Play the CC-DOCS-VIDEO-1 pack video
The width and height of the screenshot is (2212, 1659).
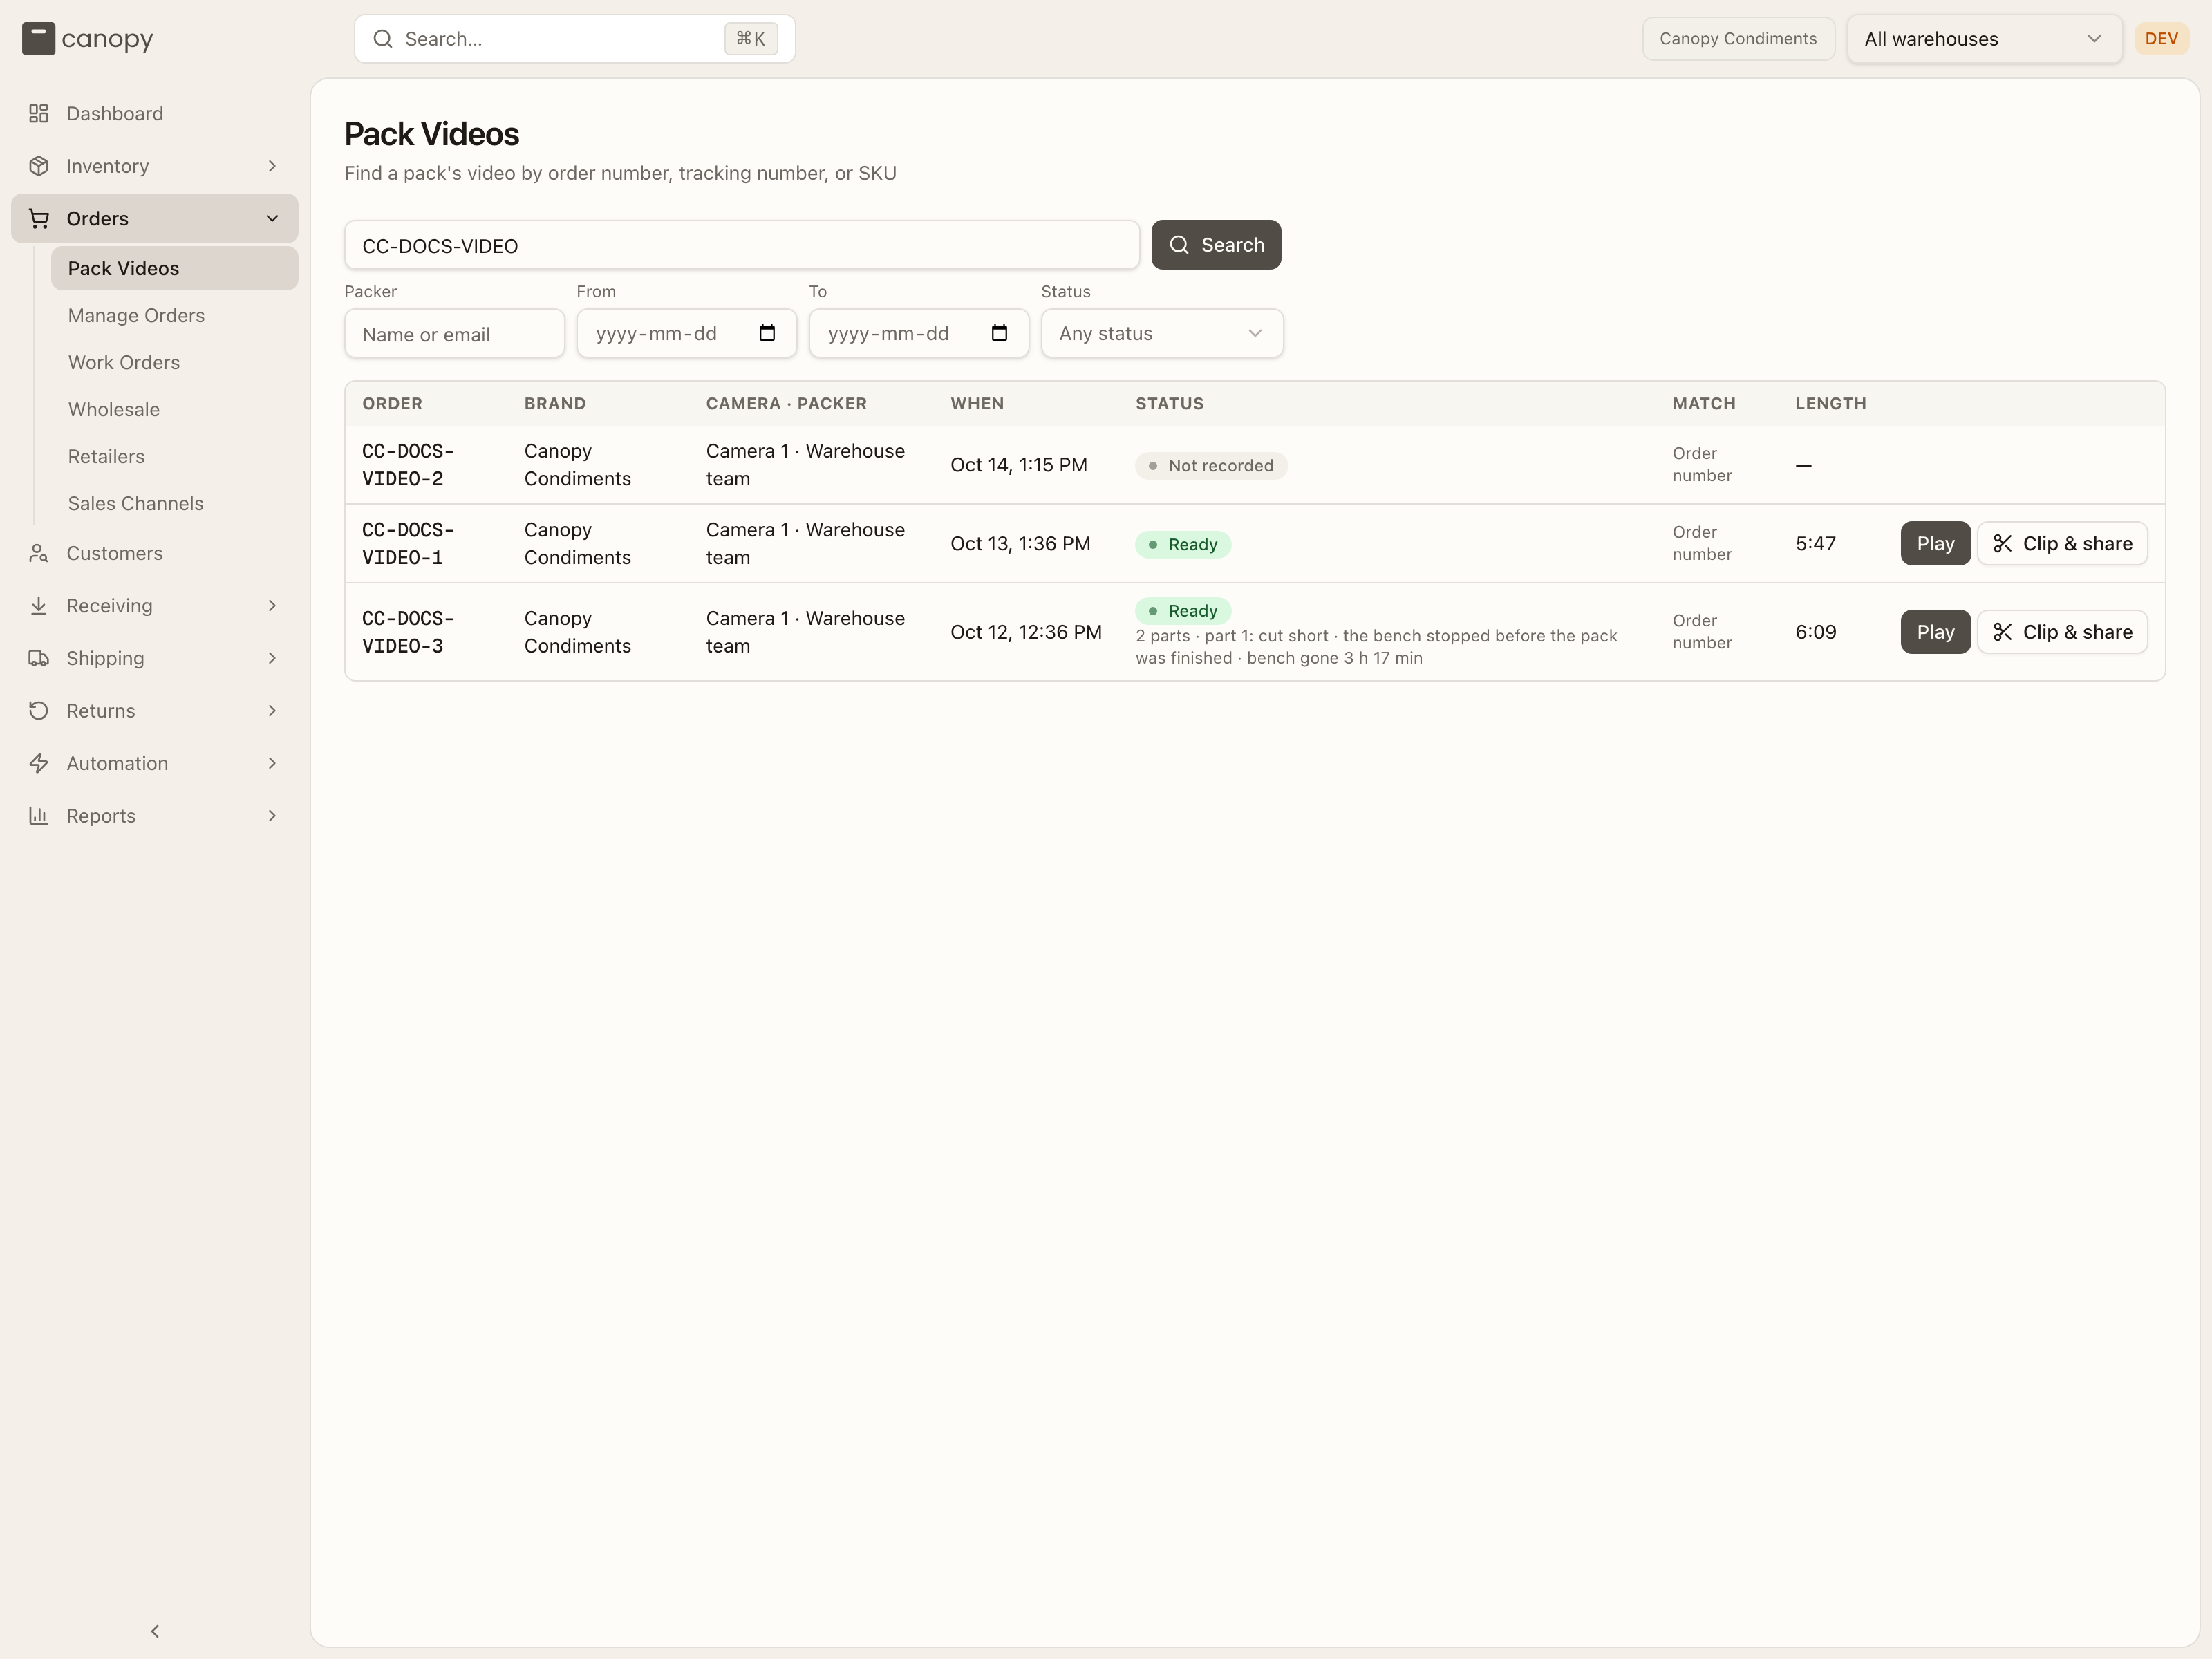[1935, 543]
